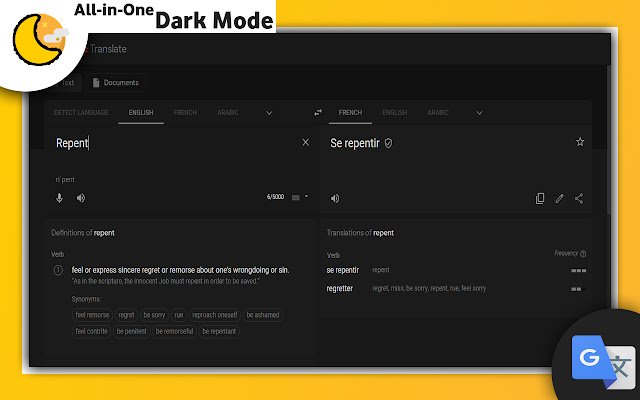Screen dimensions: 640x400
Task: Expand more target languages chevron
Action: click(480, 113)
